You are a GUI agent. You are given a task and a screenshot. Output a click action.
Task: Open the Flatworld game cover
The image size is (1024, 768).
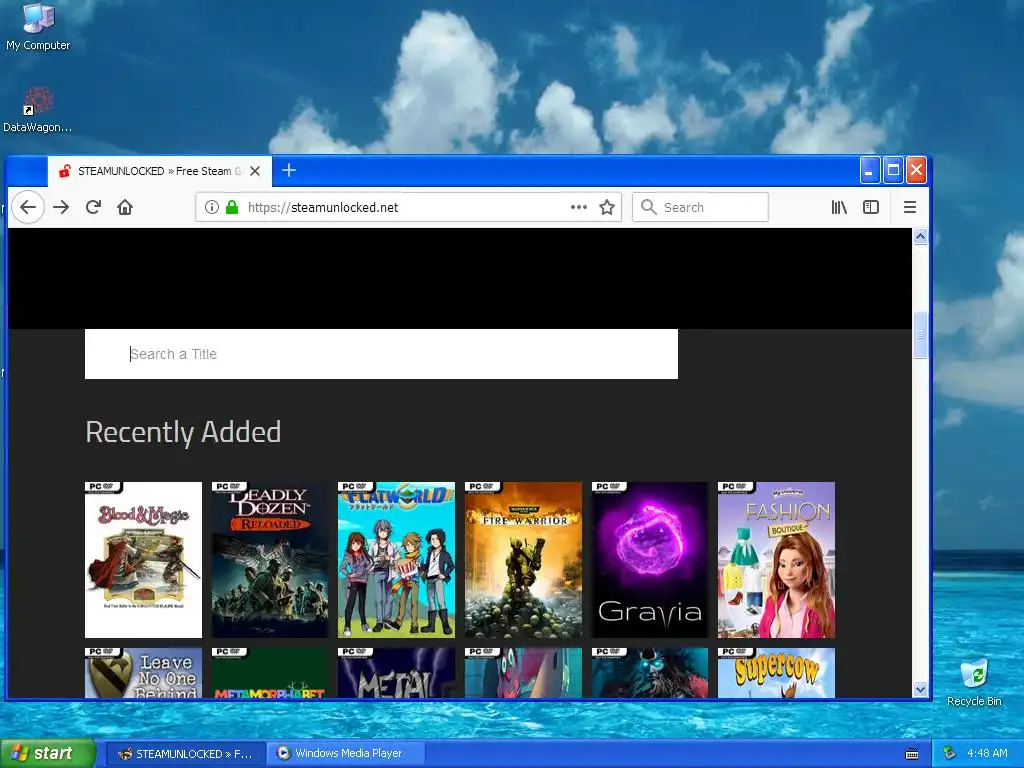[396, 560]
